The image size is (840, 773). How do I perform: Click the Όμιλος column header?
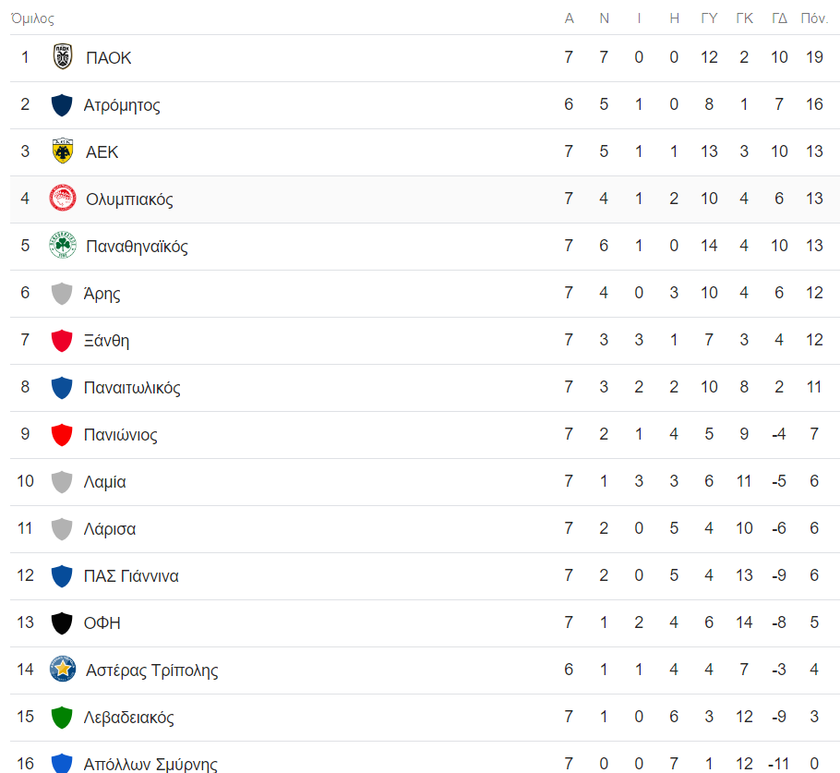(x=33, y=18)
